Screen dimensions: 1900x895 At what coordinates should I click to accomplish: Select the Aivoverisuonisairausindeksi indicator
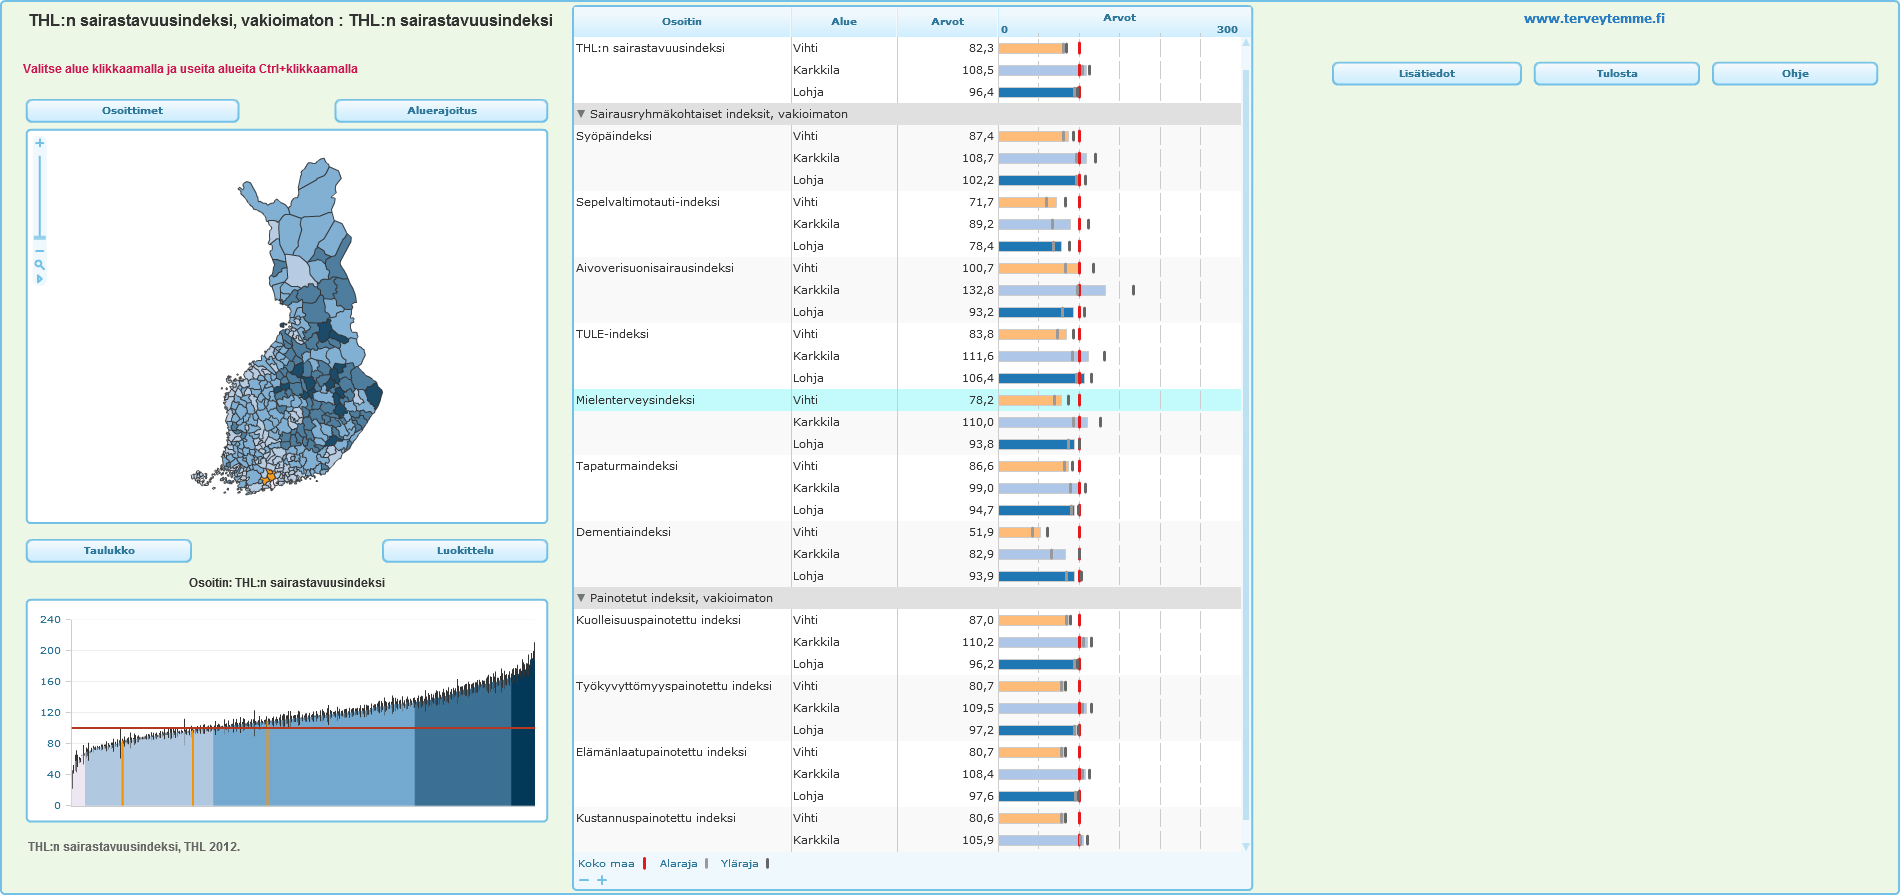655,268
